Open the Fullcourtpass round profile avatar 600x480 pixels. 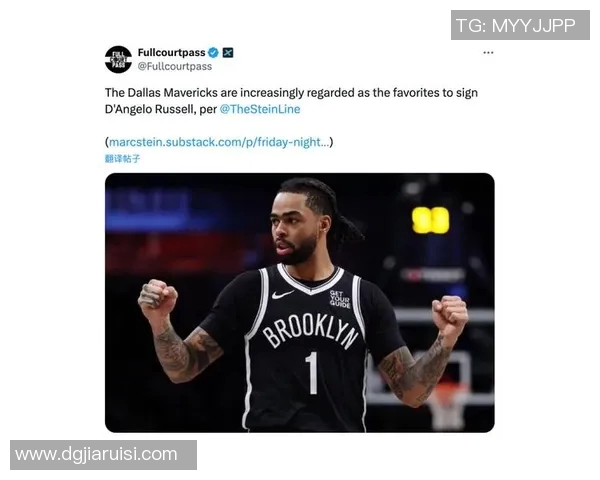pyautogui.click(x=118, y=59)
